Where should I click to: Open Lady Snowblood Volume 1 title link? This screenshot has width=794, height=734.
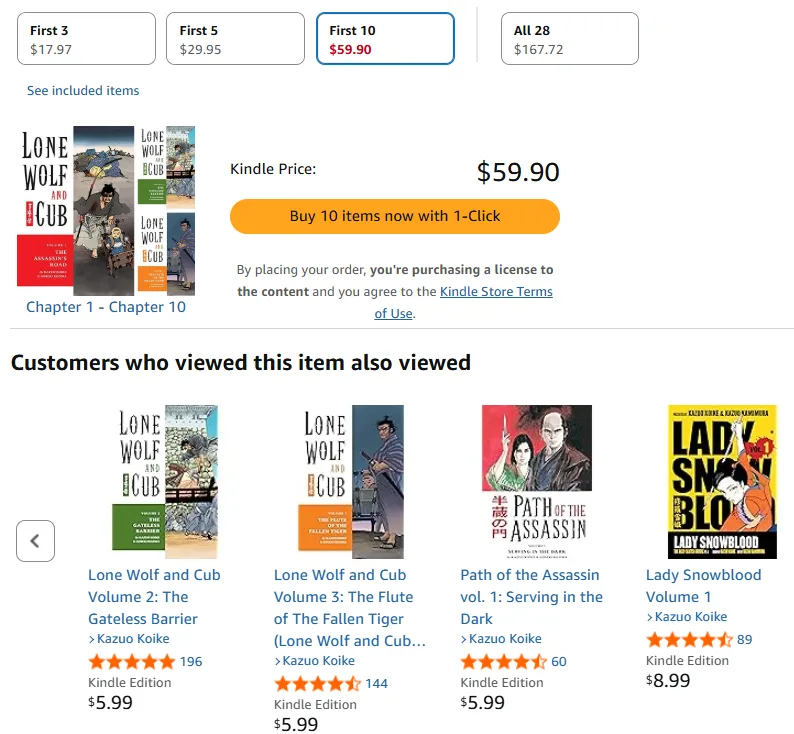point(703,586)
